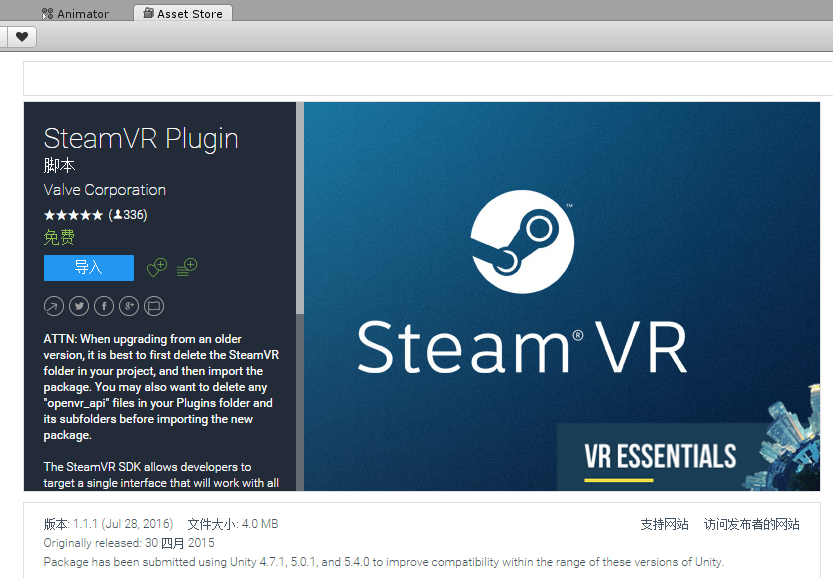Add asset to wishlist heart-plus icon
This screenshot has height=578, width=833.
point(157,267)
